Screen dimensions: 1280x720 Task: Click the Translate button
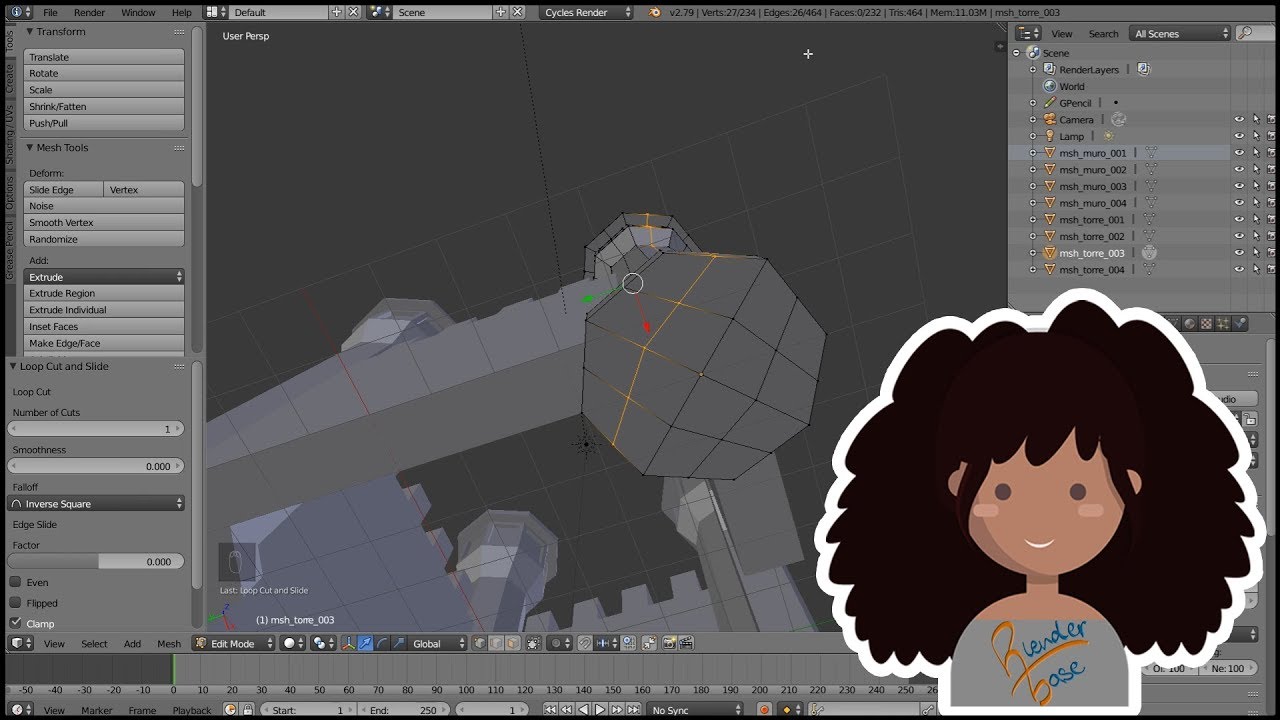click(x=104, y=57)
